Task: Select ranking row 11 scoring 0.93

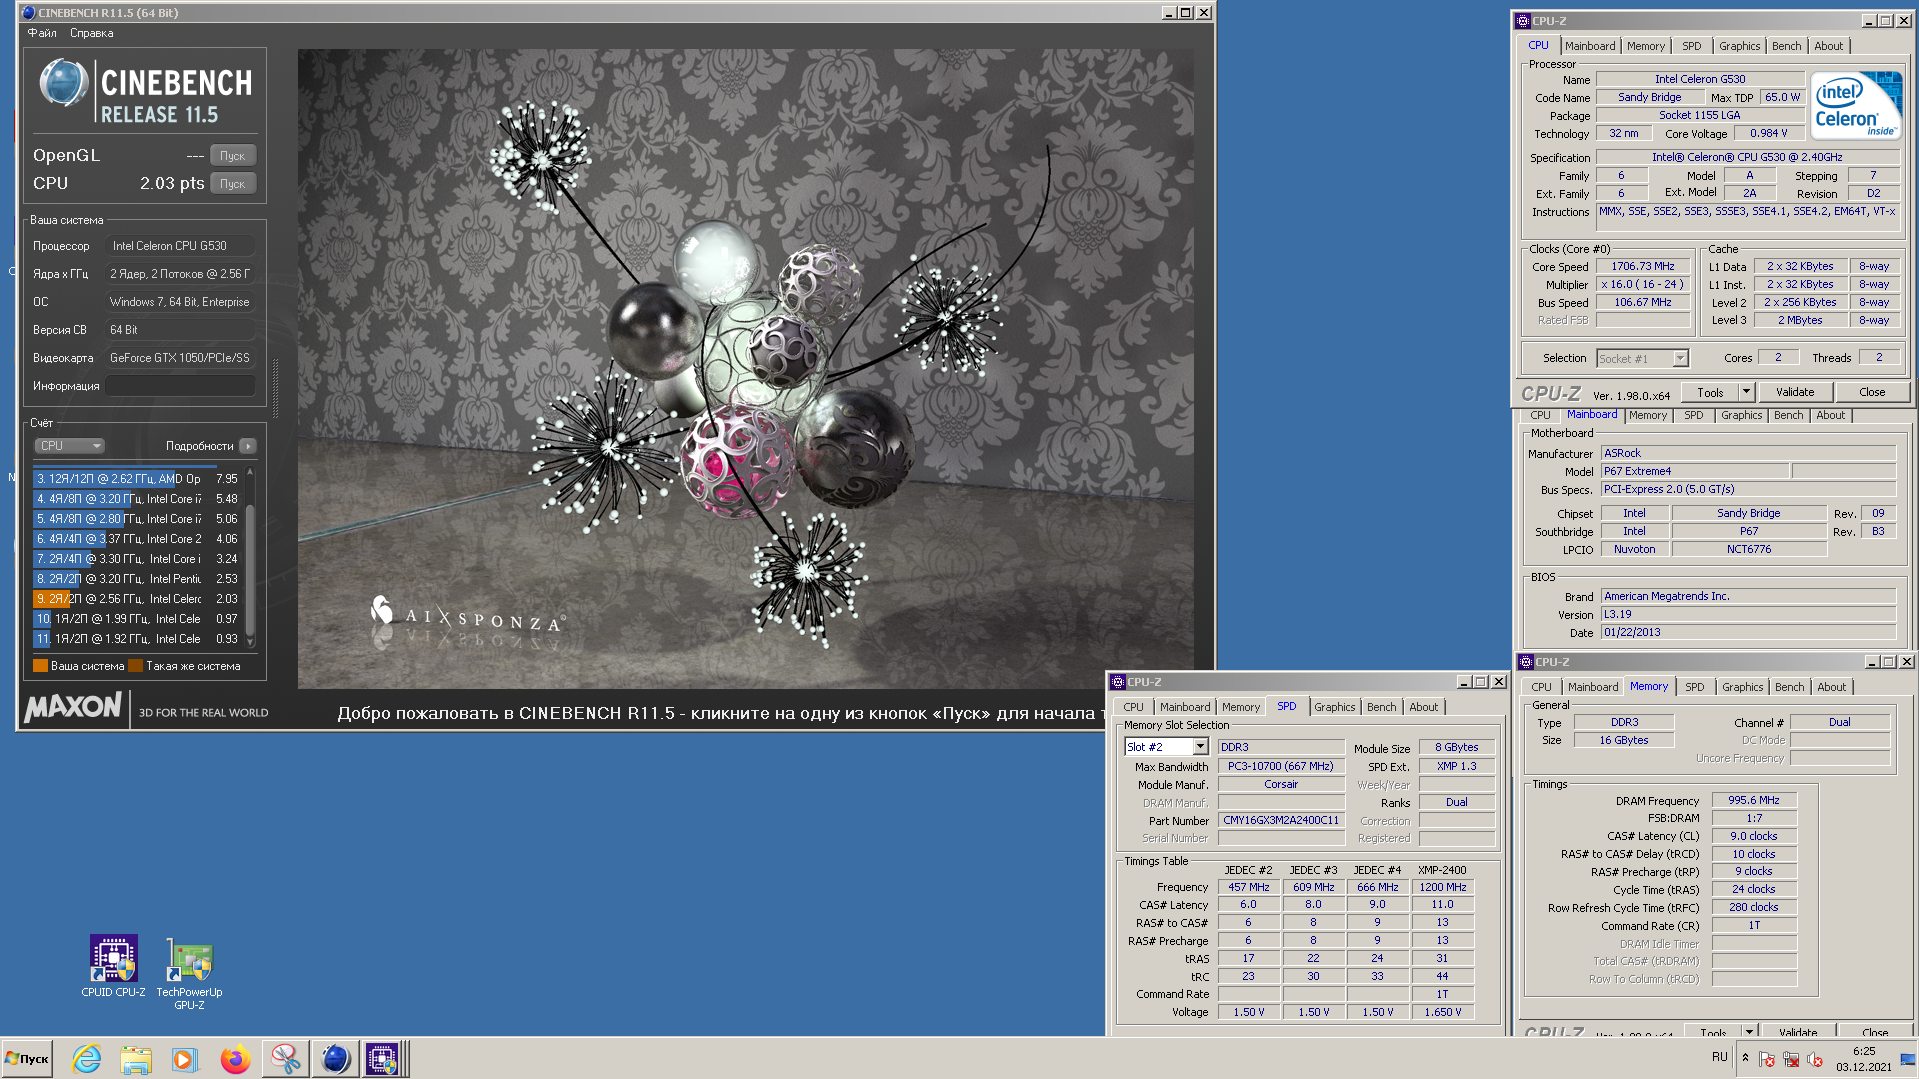Action: tap(136, 639)
